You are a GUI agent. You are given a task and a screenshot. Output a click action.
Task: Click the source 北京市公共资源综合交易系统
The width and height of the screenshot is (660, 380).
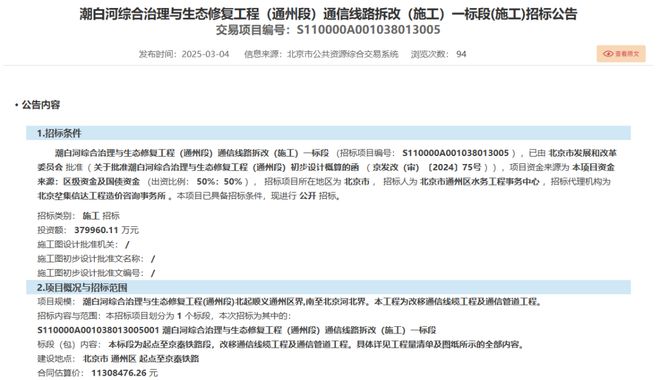(x=343, y=54)
